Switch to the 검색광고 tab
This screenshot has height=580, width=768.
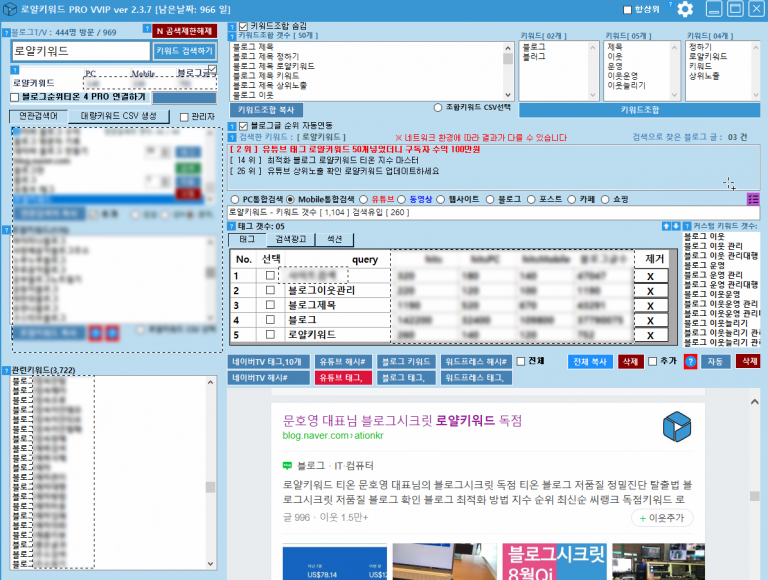pyautogui.click(x=291, y=240)
